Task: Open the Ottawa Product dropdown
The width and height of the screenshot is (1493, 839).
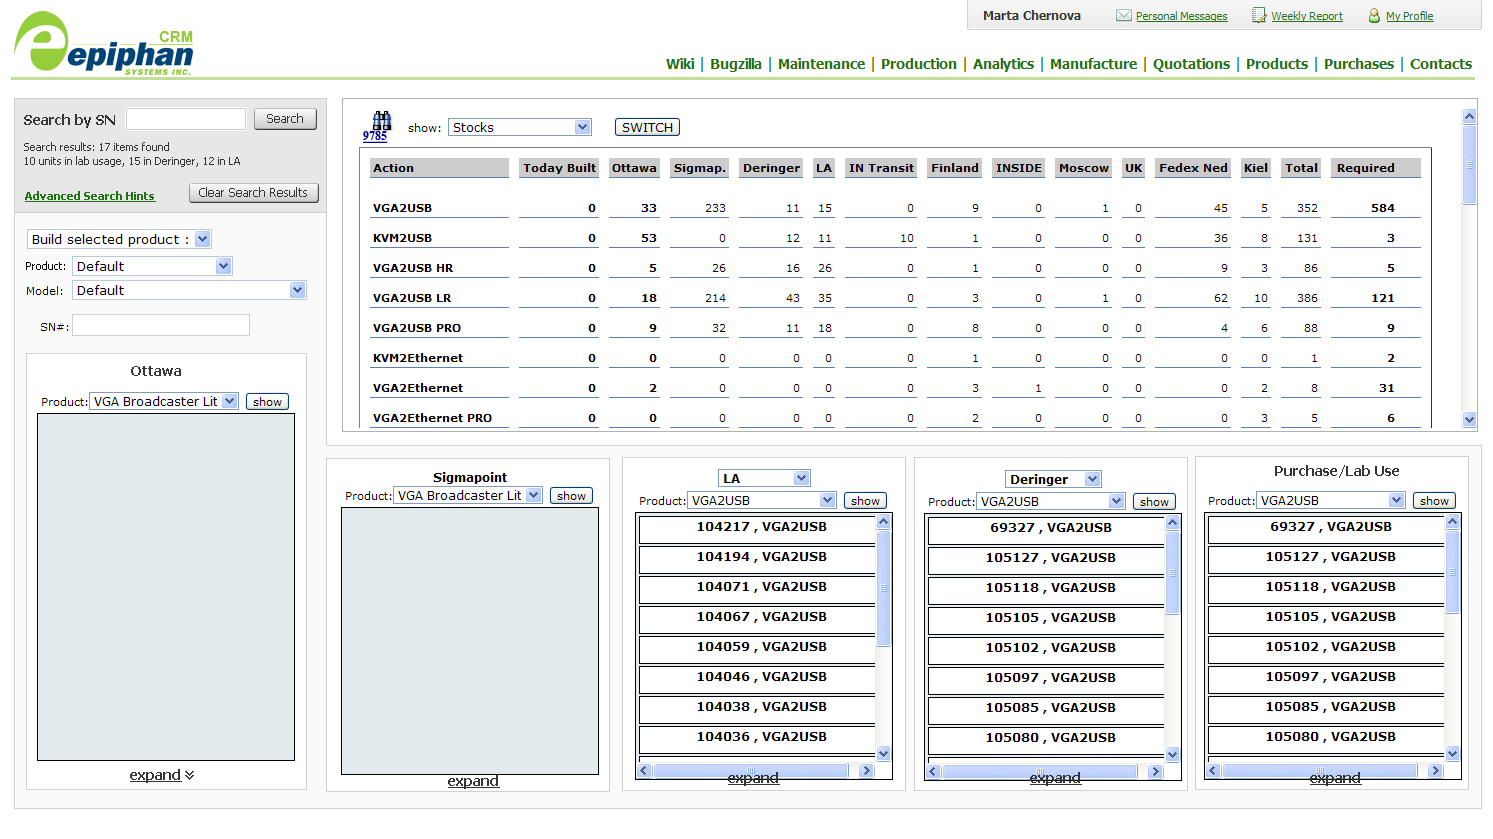Action: (x=164, y=401)
